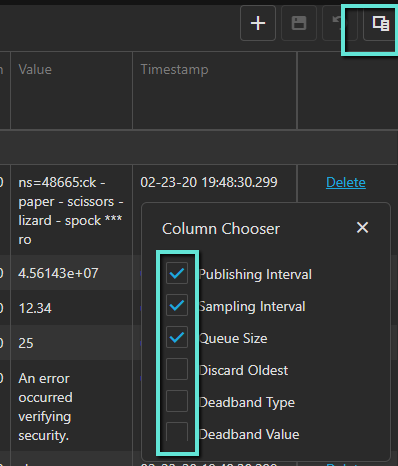Click the Sampling Interval label

(x=252, y=306)
